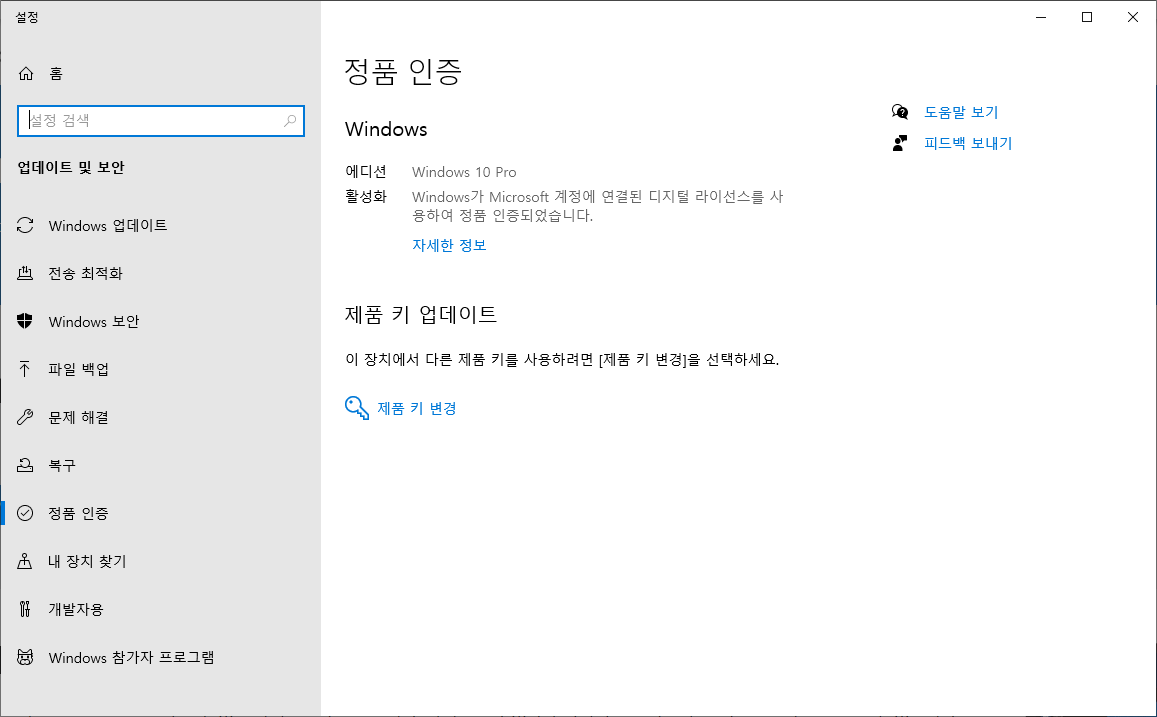Close the 설정 window
This screenshot has width=1157, height=717.
1133,17
